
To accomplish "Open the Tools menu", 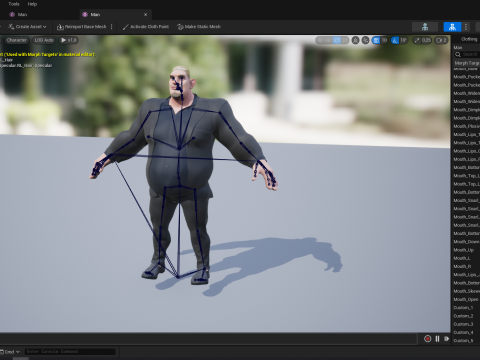I will click(x=14, y=4).
